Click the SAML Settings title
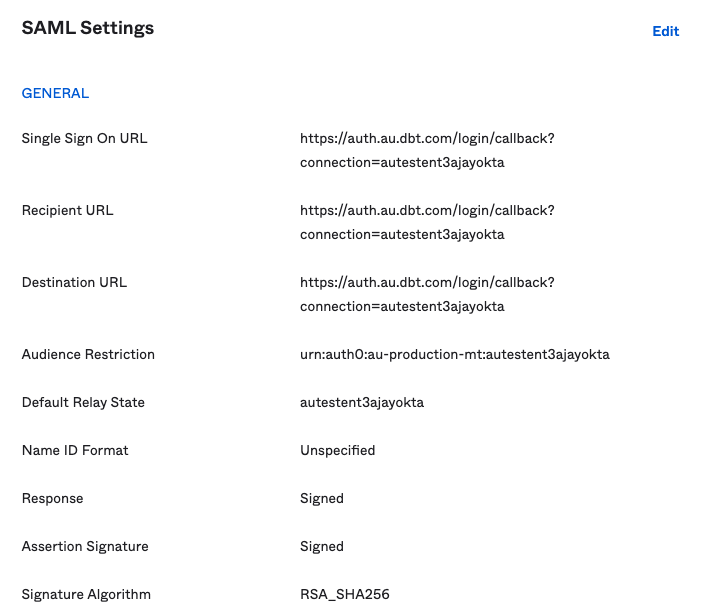 pyautogui.click(x=88, y=28)
